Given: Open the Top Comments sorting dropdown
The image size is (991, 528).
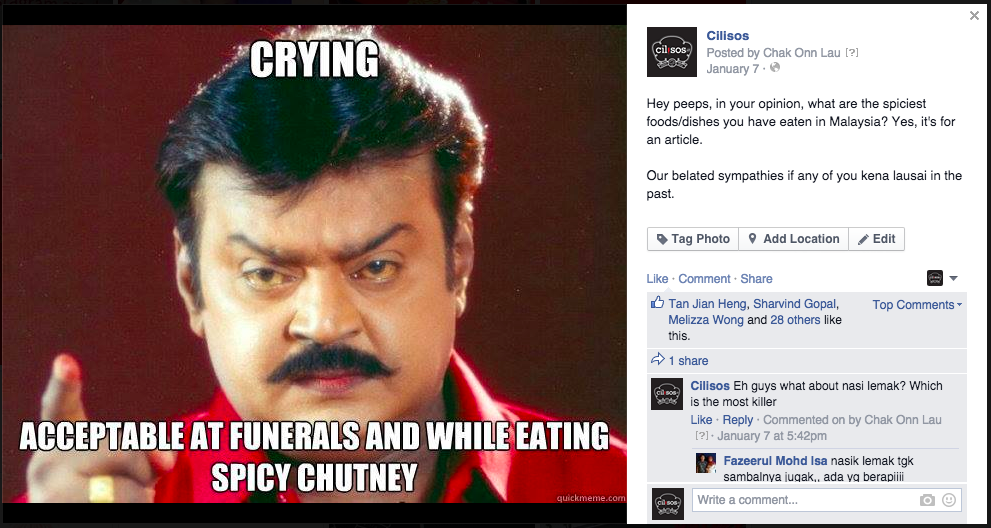Looking at the screenshot, I should 917,305.
